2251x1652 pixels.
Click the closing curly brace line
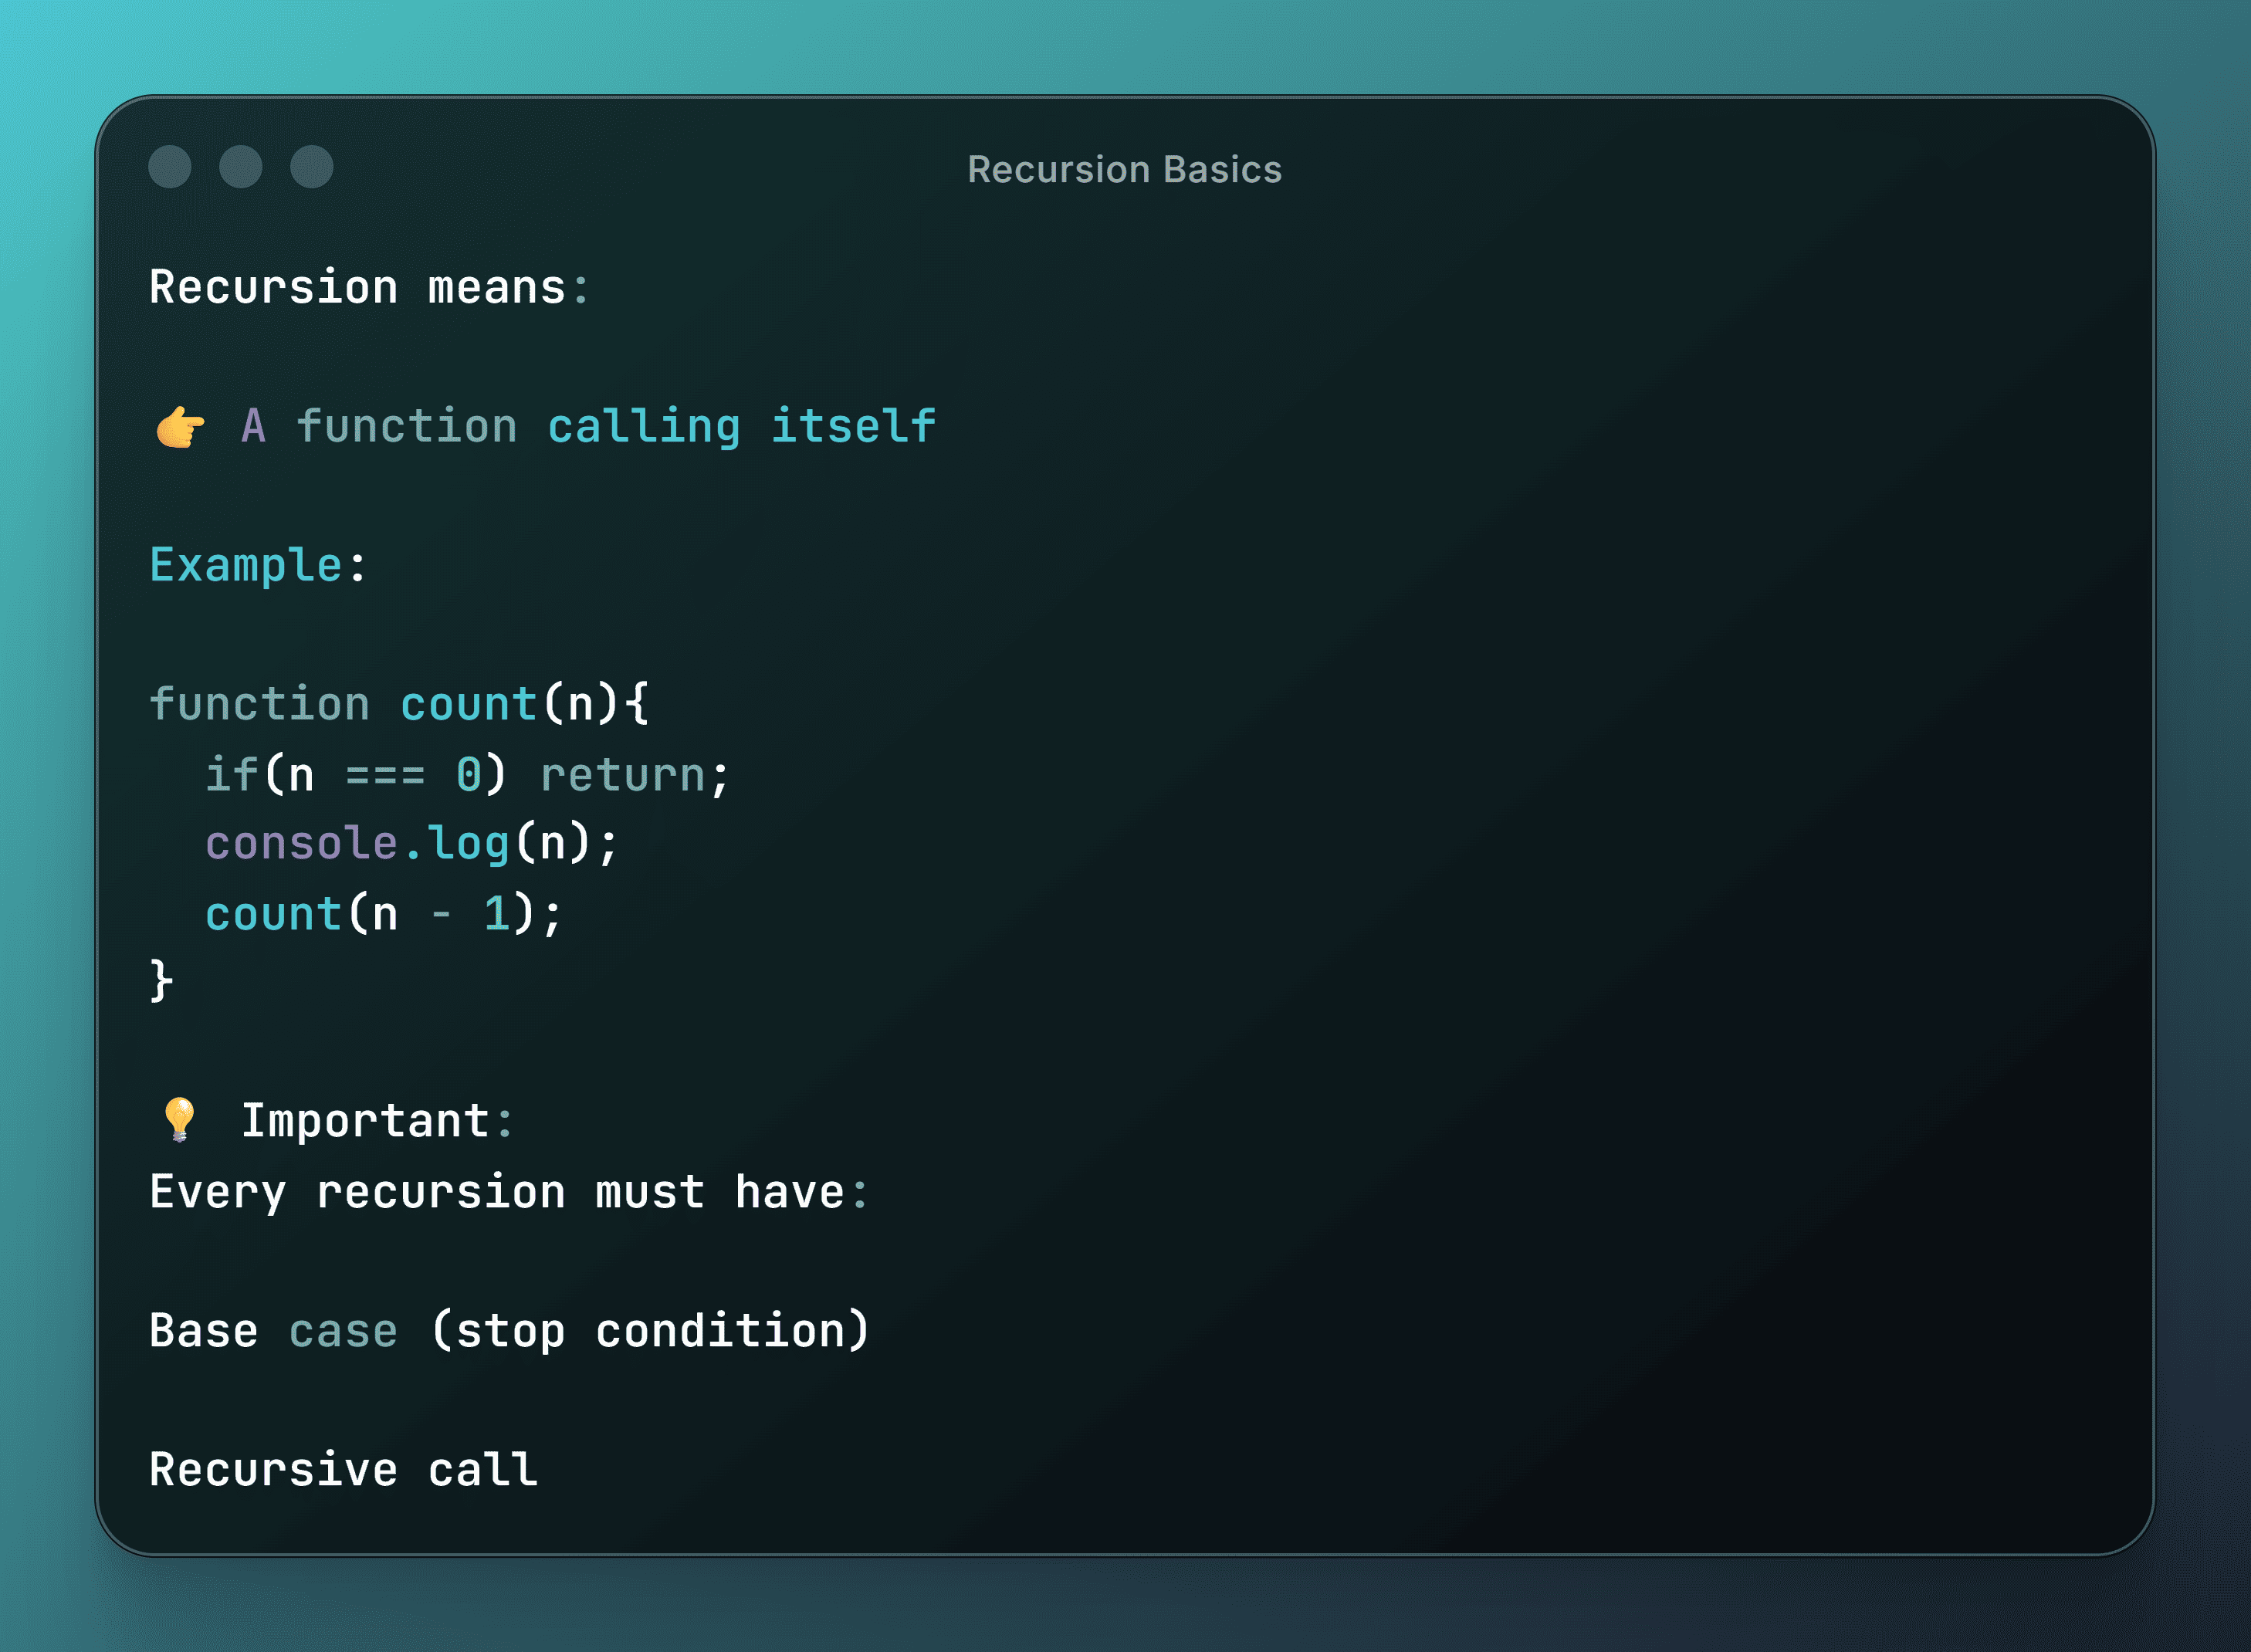(161, 981)
